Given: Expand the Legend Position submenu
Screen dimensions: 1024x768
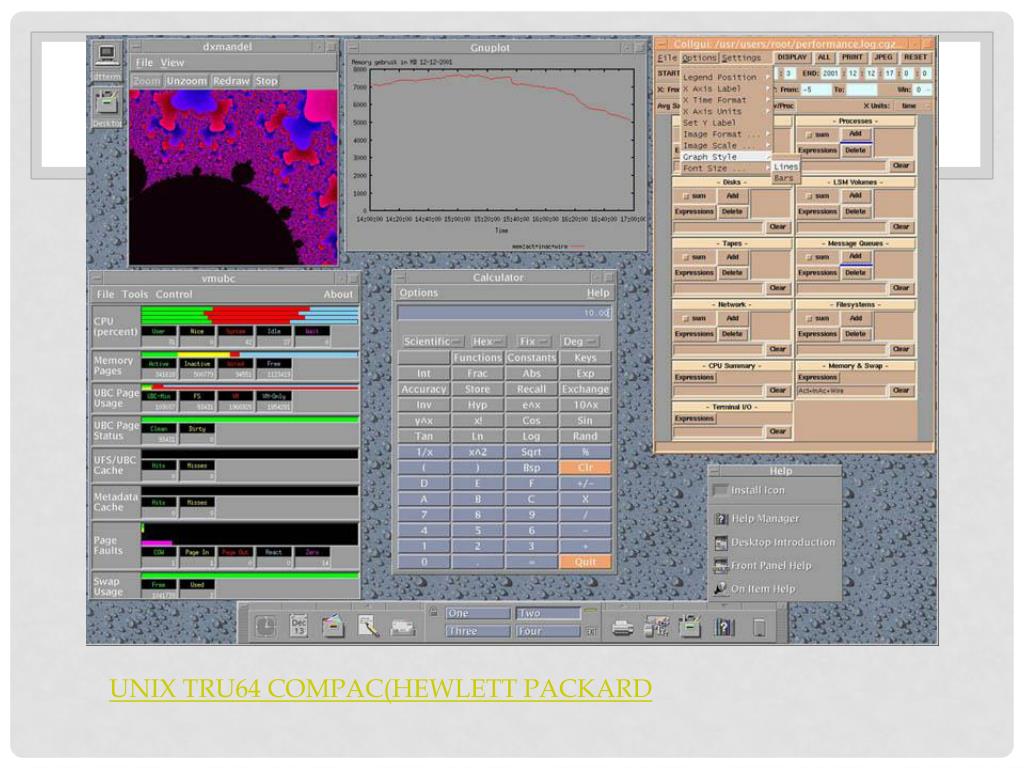Looking at the screenshot, I should click(x=726, y=77).
